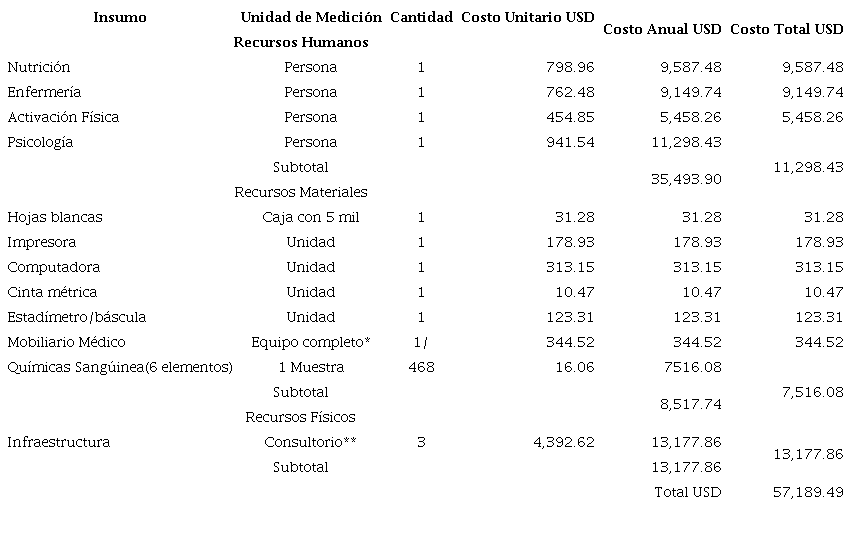
Task: Select the Costo Total USD header
Action: 786,29
